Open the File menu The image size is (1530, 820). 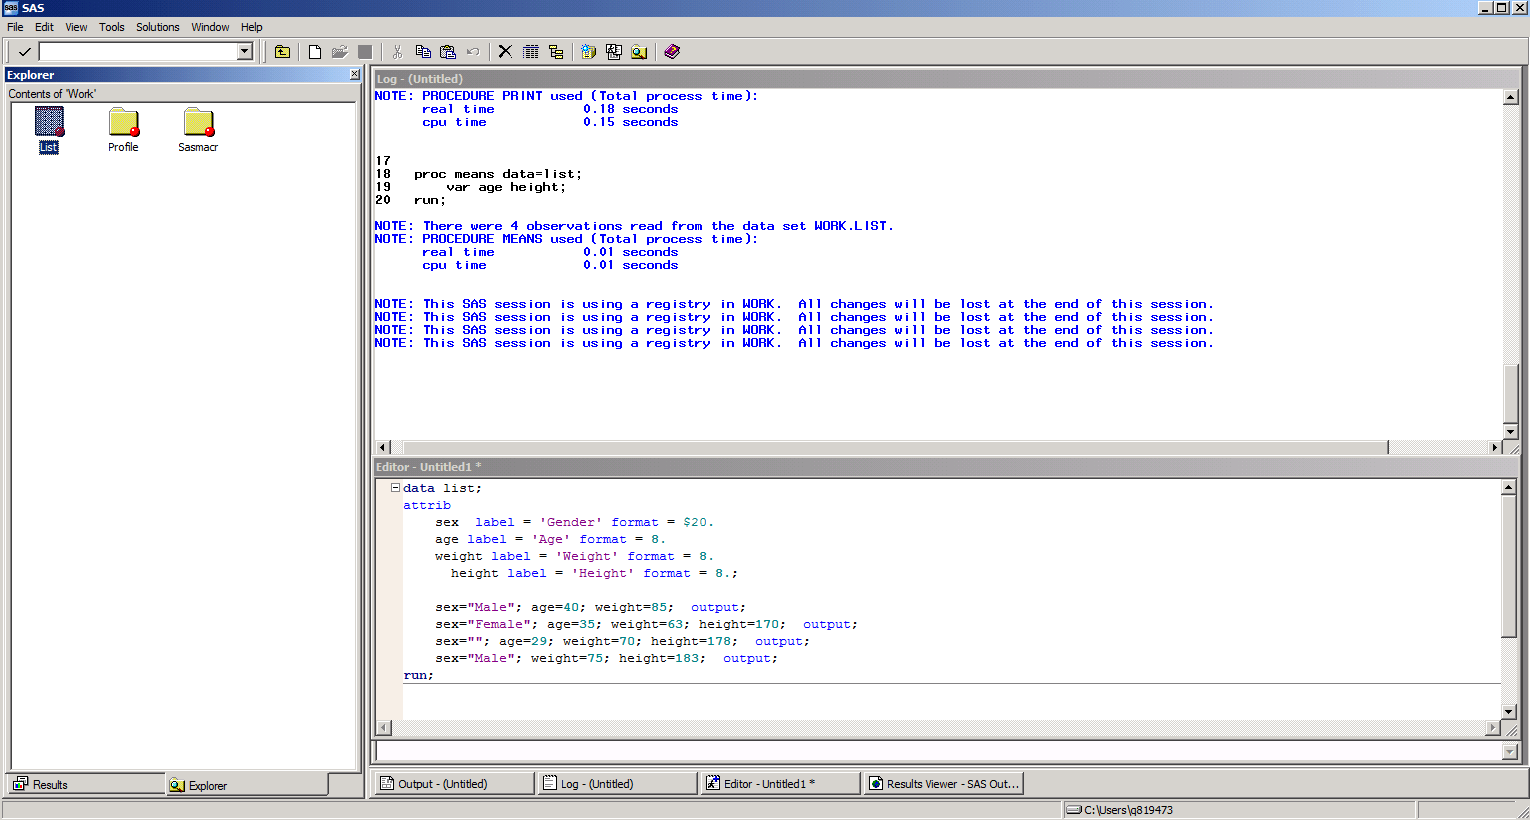tap(15, 27)
